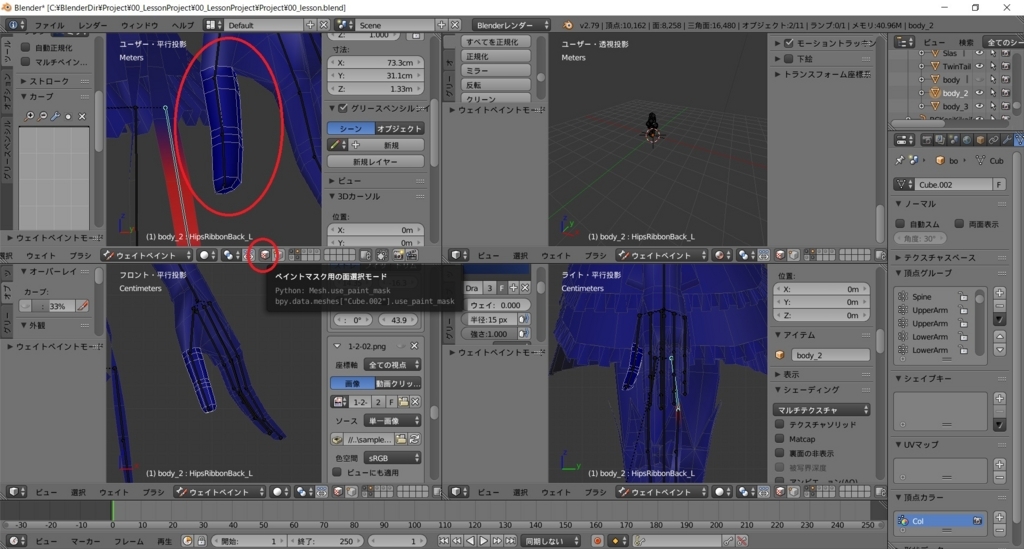Viewport: 1024px width, 549px height.
Task: Adjust the 強さ 1.000 brush strength slider
Action: [x=490, y=334]
